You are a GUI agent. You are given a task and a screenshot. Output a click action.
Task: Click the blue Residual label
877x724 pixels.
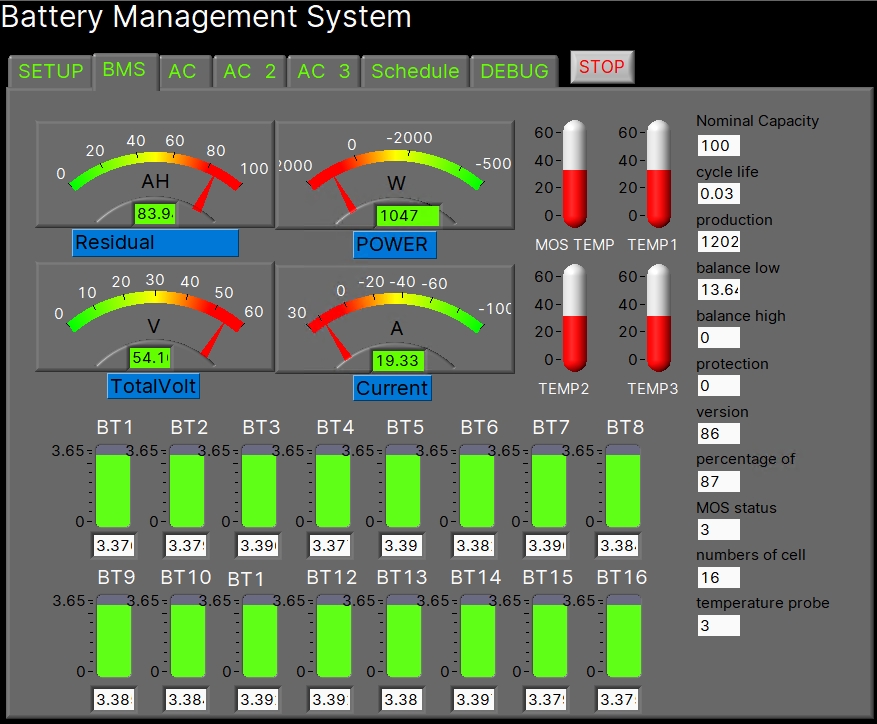155,242
